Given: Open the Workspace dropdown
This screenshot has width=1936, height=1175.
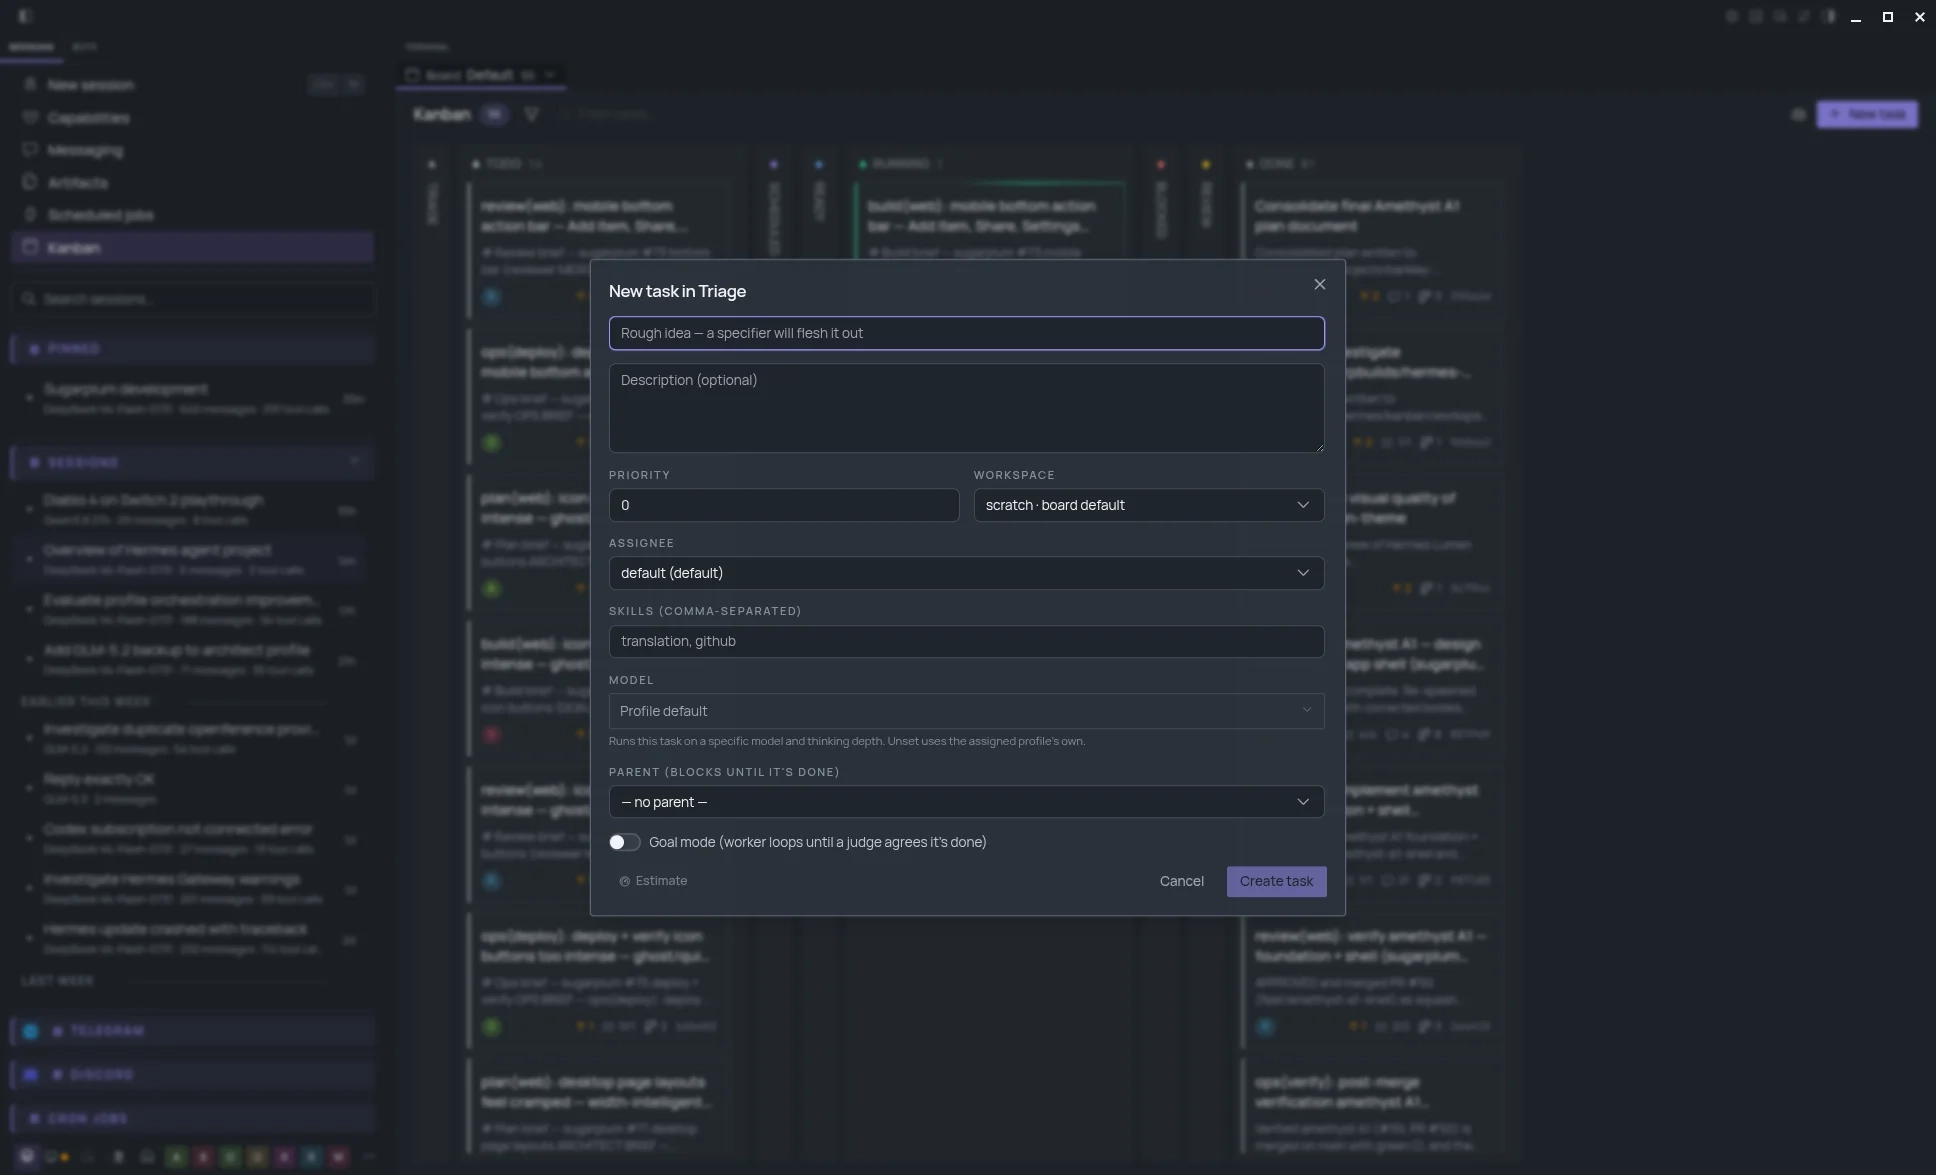Looking at the screenshot, I should 1149,505.
